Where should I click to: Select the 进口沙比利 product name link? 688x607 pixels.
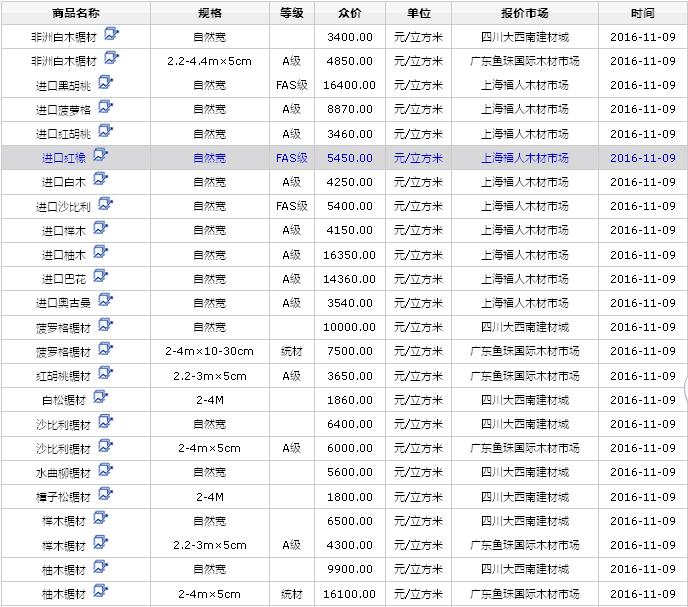click(x=63, y=207)
